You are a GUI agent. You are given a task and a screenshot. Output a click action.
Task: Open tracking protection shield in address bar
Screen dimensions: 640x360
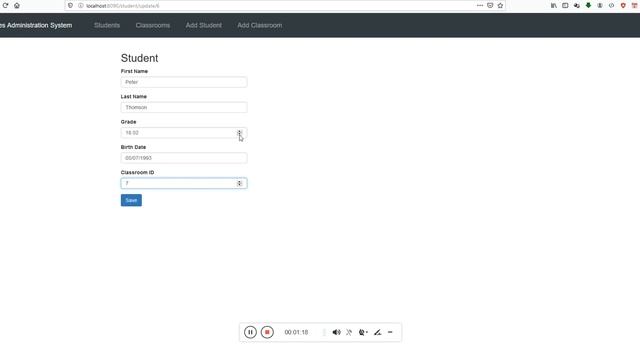pos(71,6)
